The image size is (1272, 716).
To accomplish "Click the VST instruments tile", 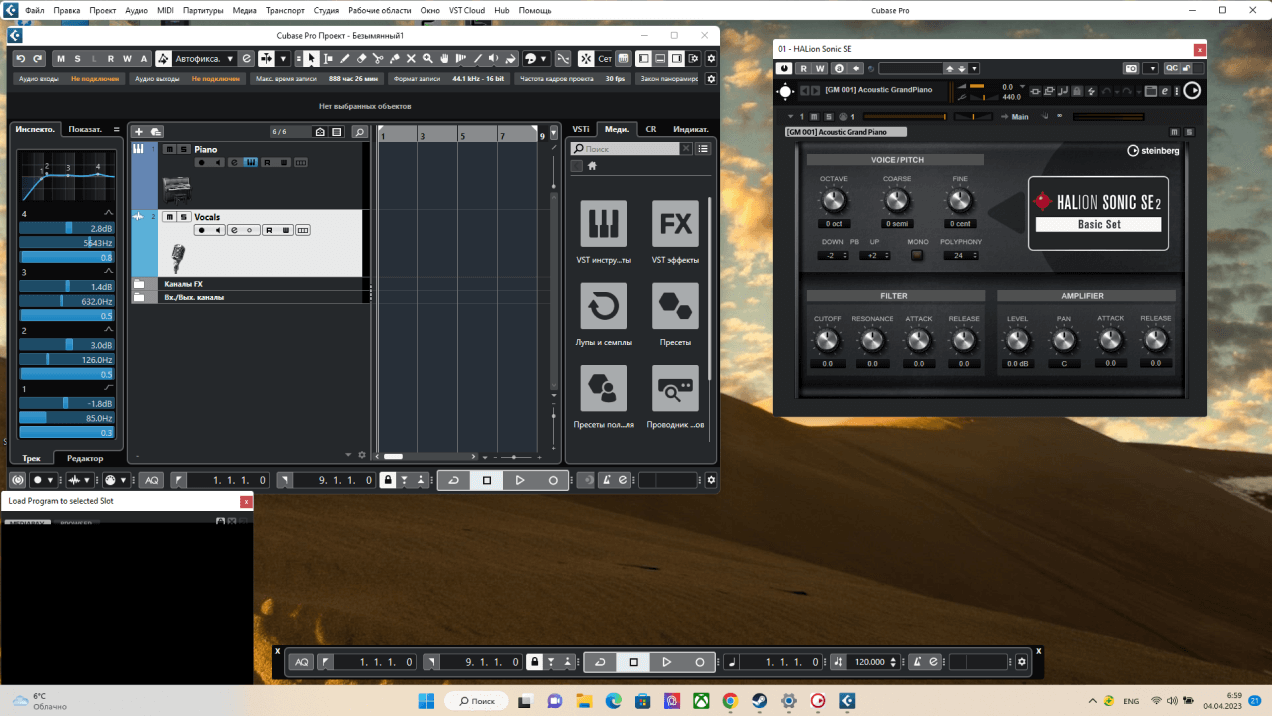I will [x=603, y=232].
